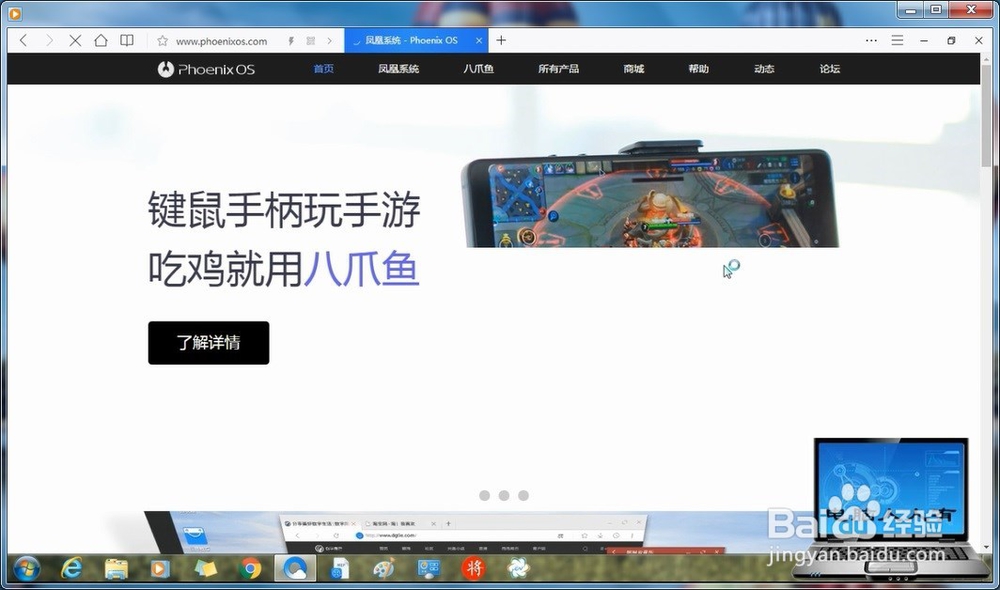Open the reading mode book icon
Screen dimensions: 1000x590
(127, 41)
